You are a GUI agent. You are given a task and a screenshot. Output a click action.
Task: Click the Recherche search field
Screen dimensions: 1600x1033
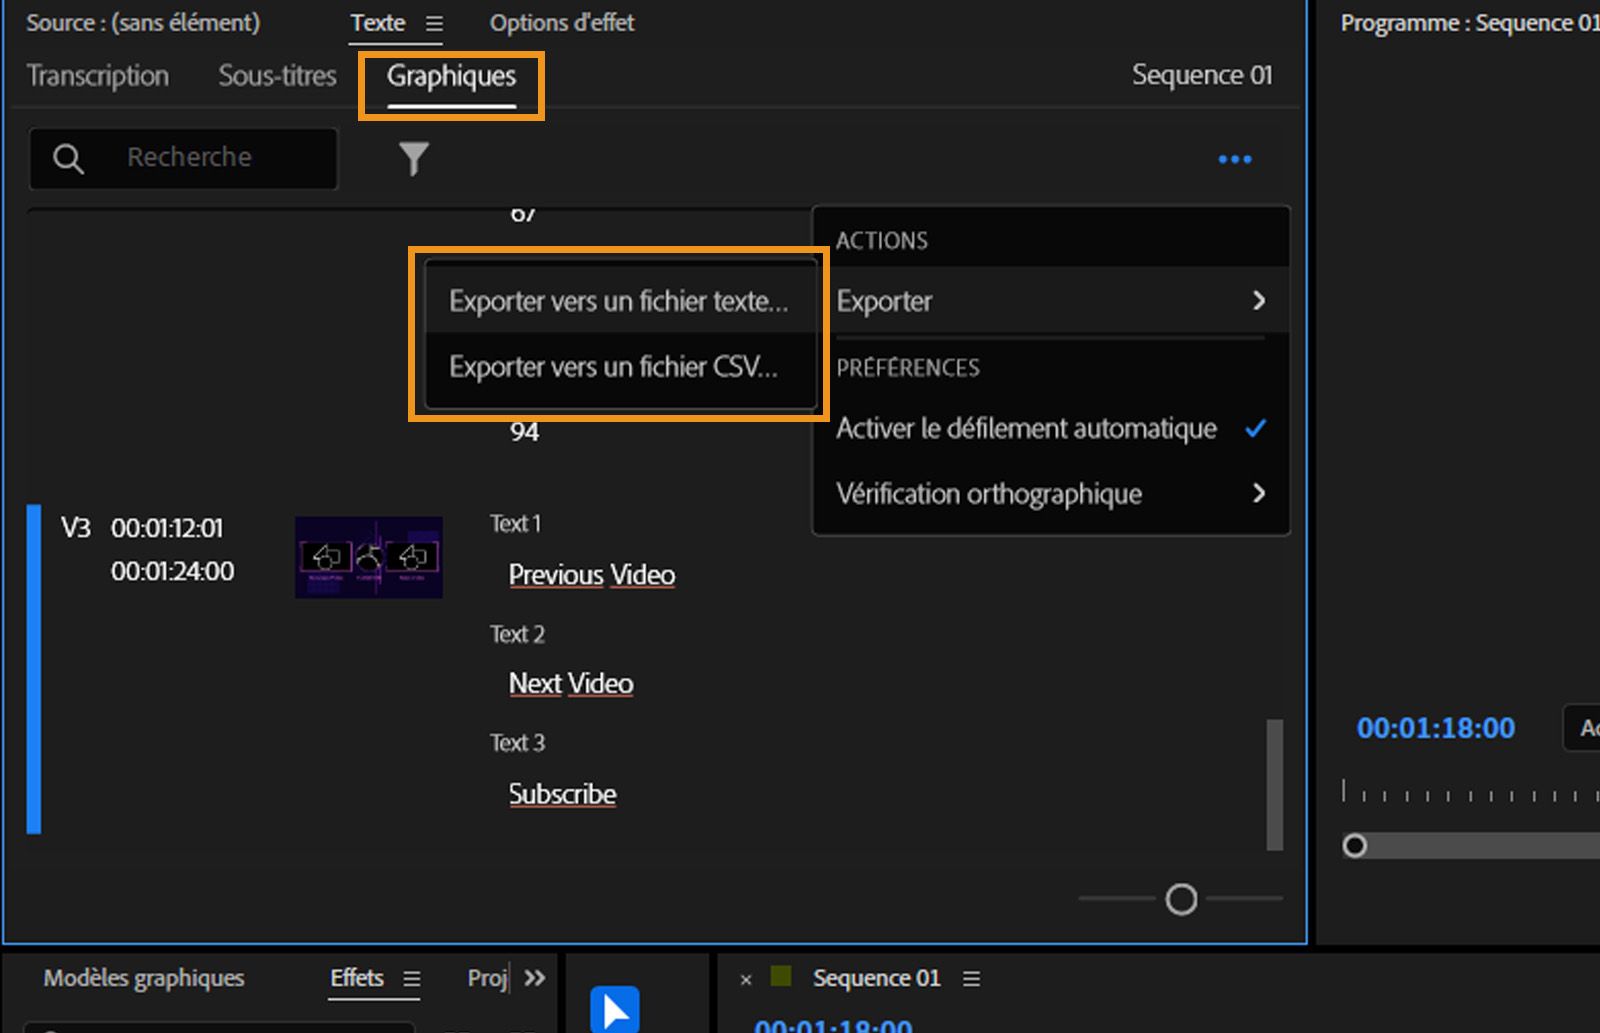[x=184, y=158]
